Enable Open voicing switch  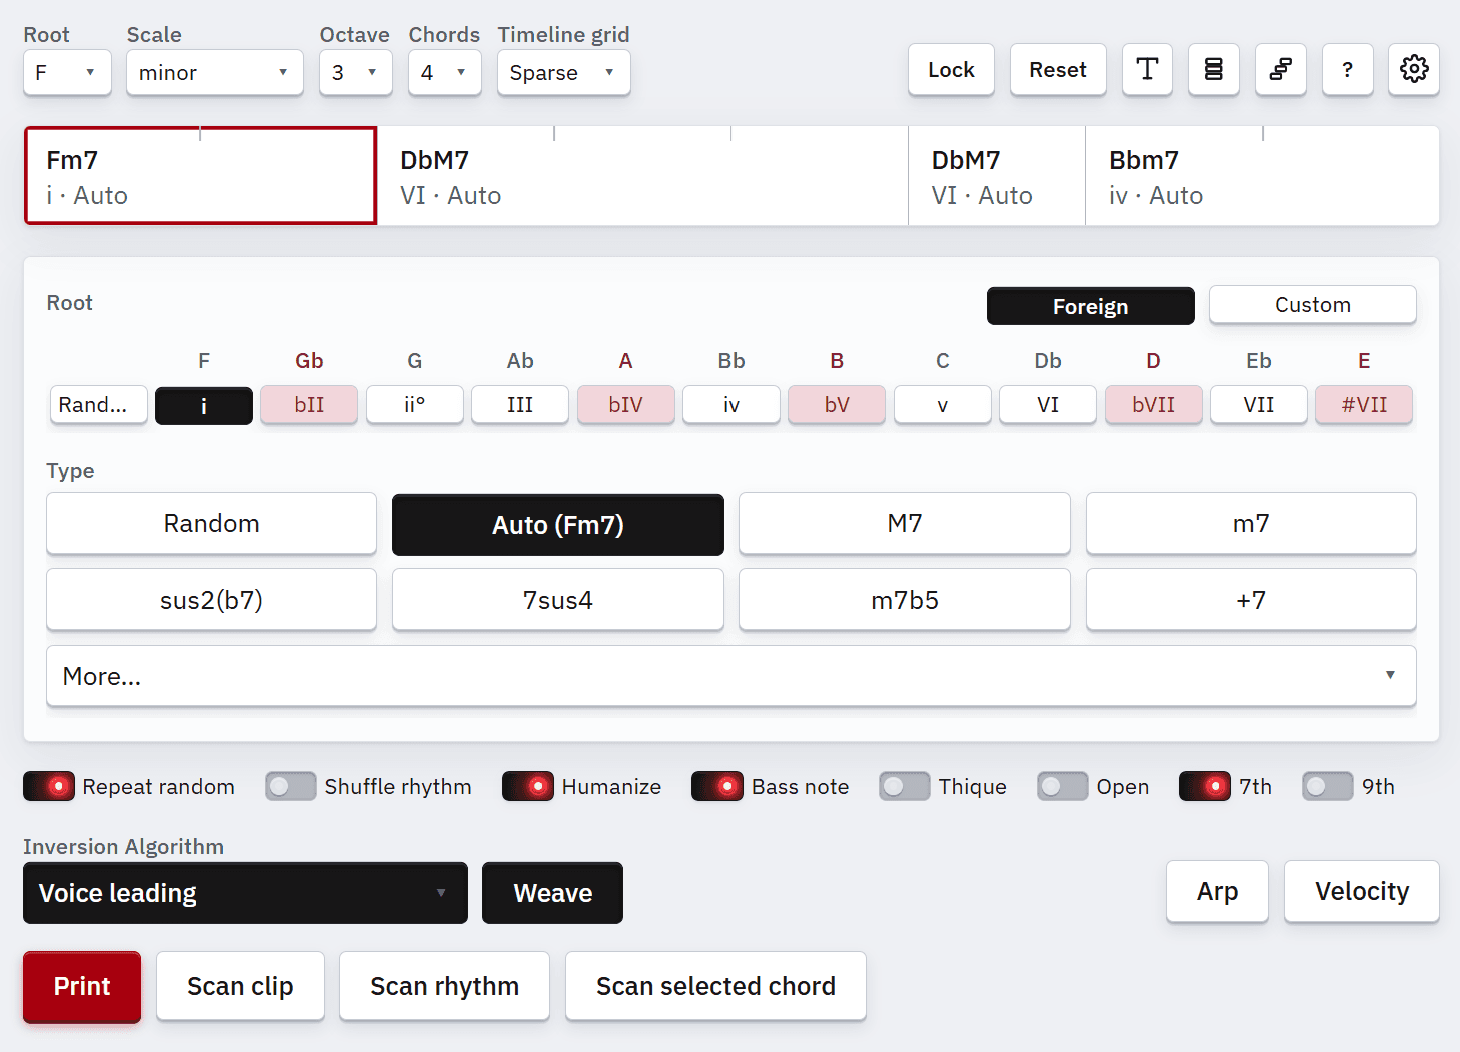tap(1063, 787)
